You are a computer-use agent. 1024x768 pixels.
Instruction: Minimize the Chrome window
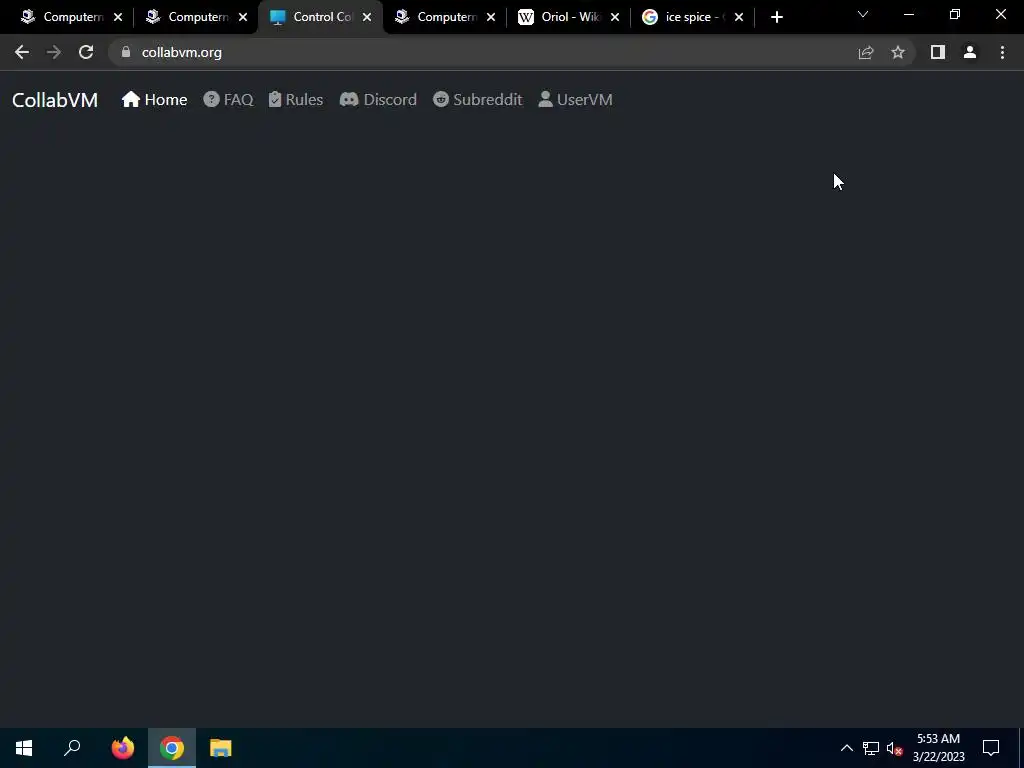click(x=908, y=14)
